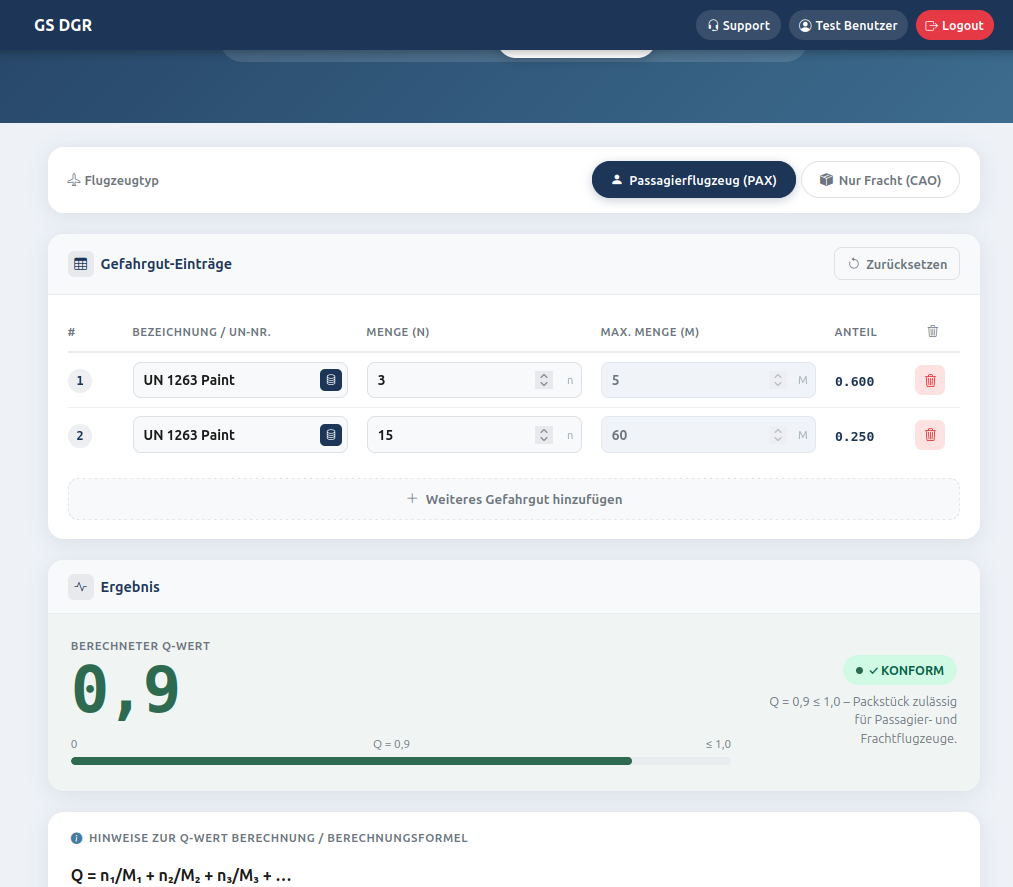Open the GS DGR home logo

(x=63, y=25)
